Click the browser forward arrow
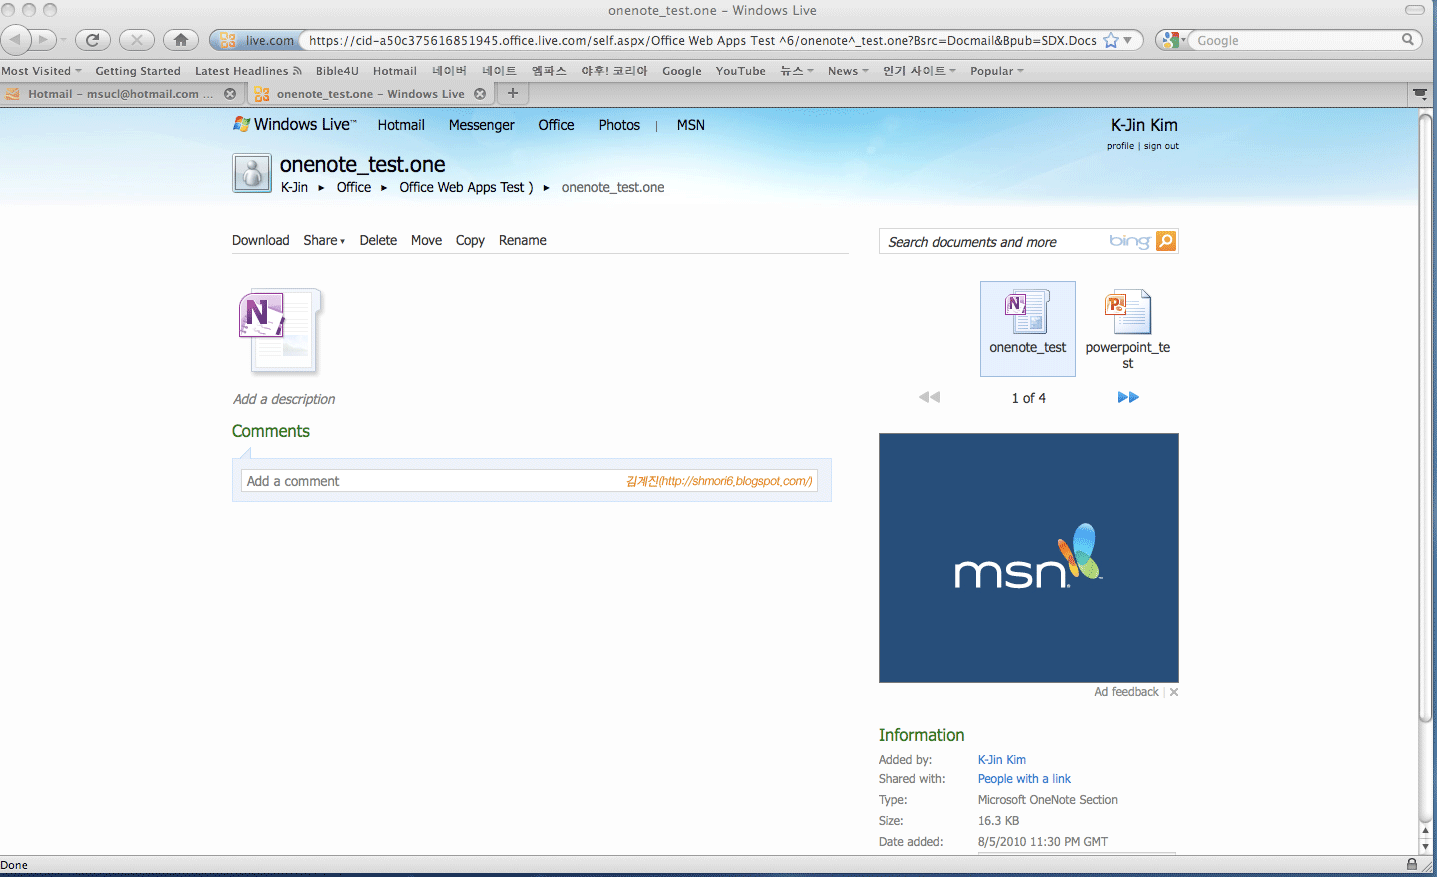The image size is (1437, 877). click(43, 40)
